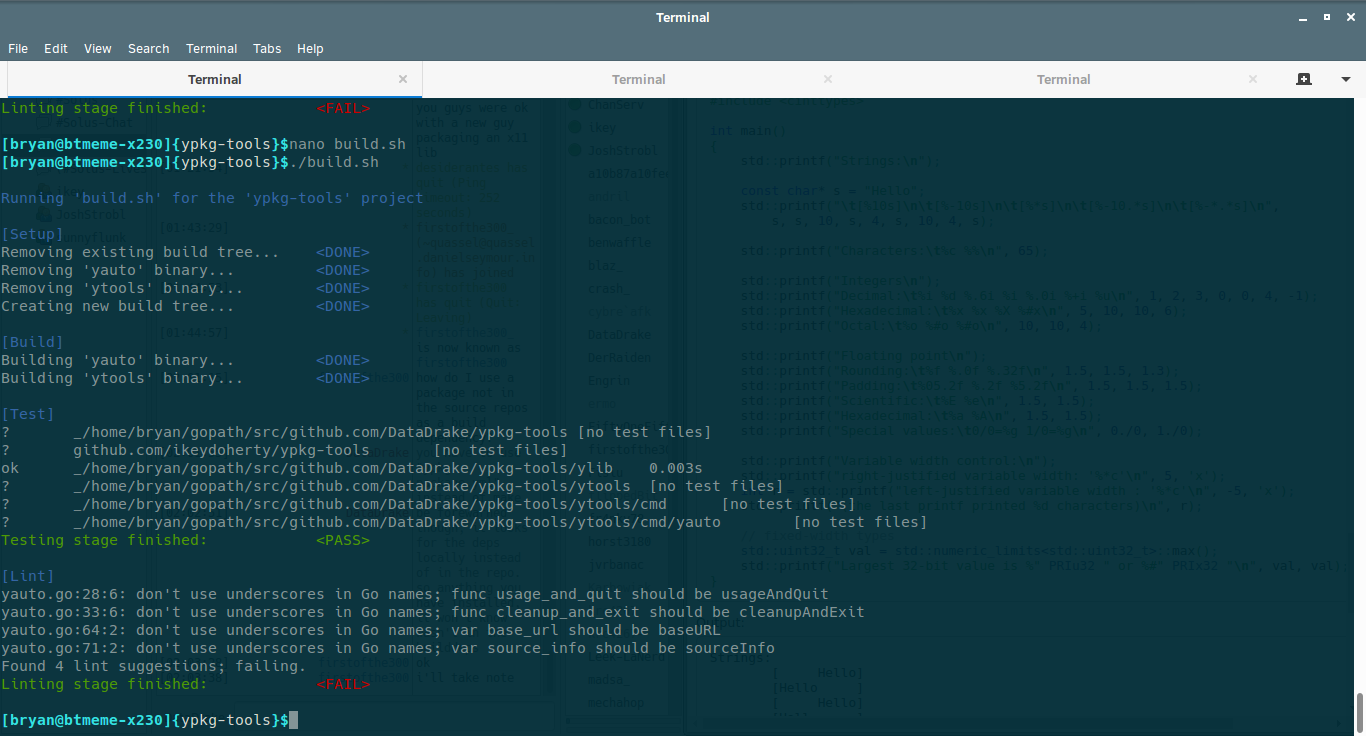Open the Tabs menu

pyautogui.click(x=267, y=48)
